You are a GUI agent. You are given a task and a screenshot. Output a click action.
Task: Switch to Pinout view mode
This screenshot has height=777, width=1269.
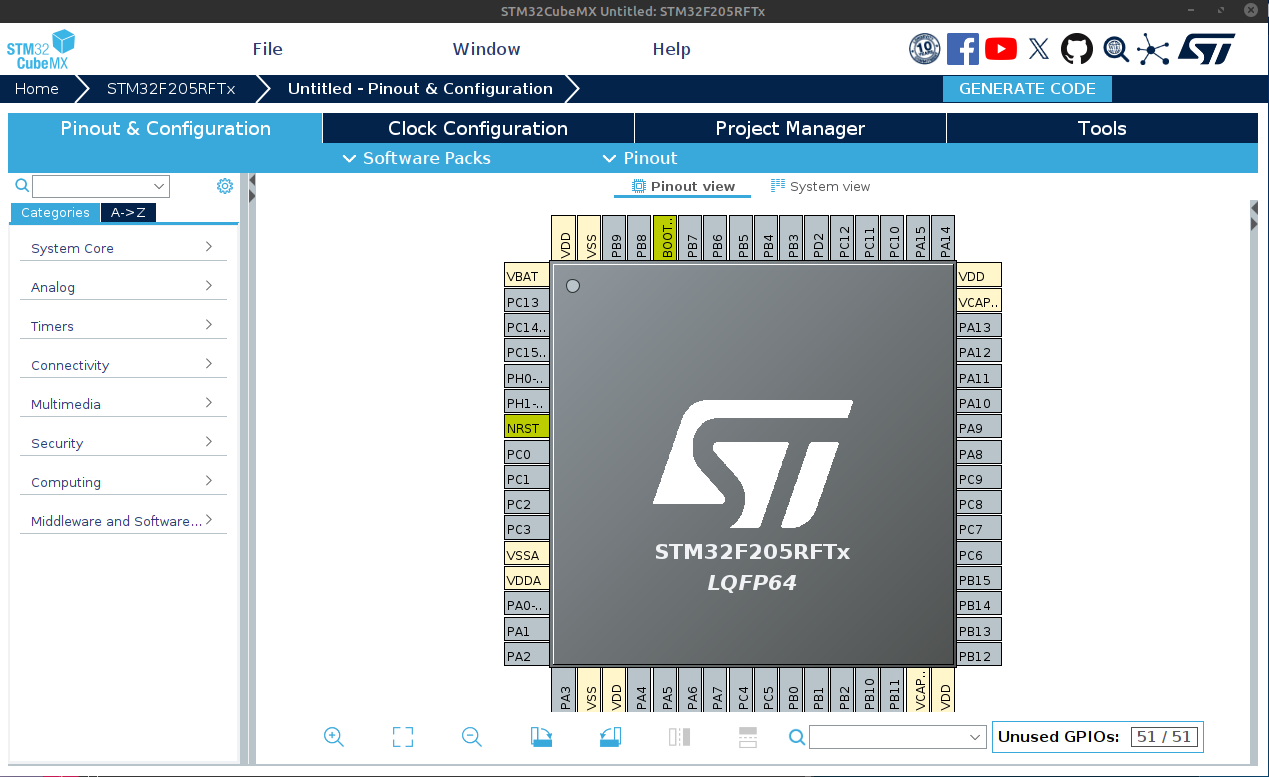pos(682,186)
